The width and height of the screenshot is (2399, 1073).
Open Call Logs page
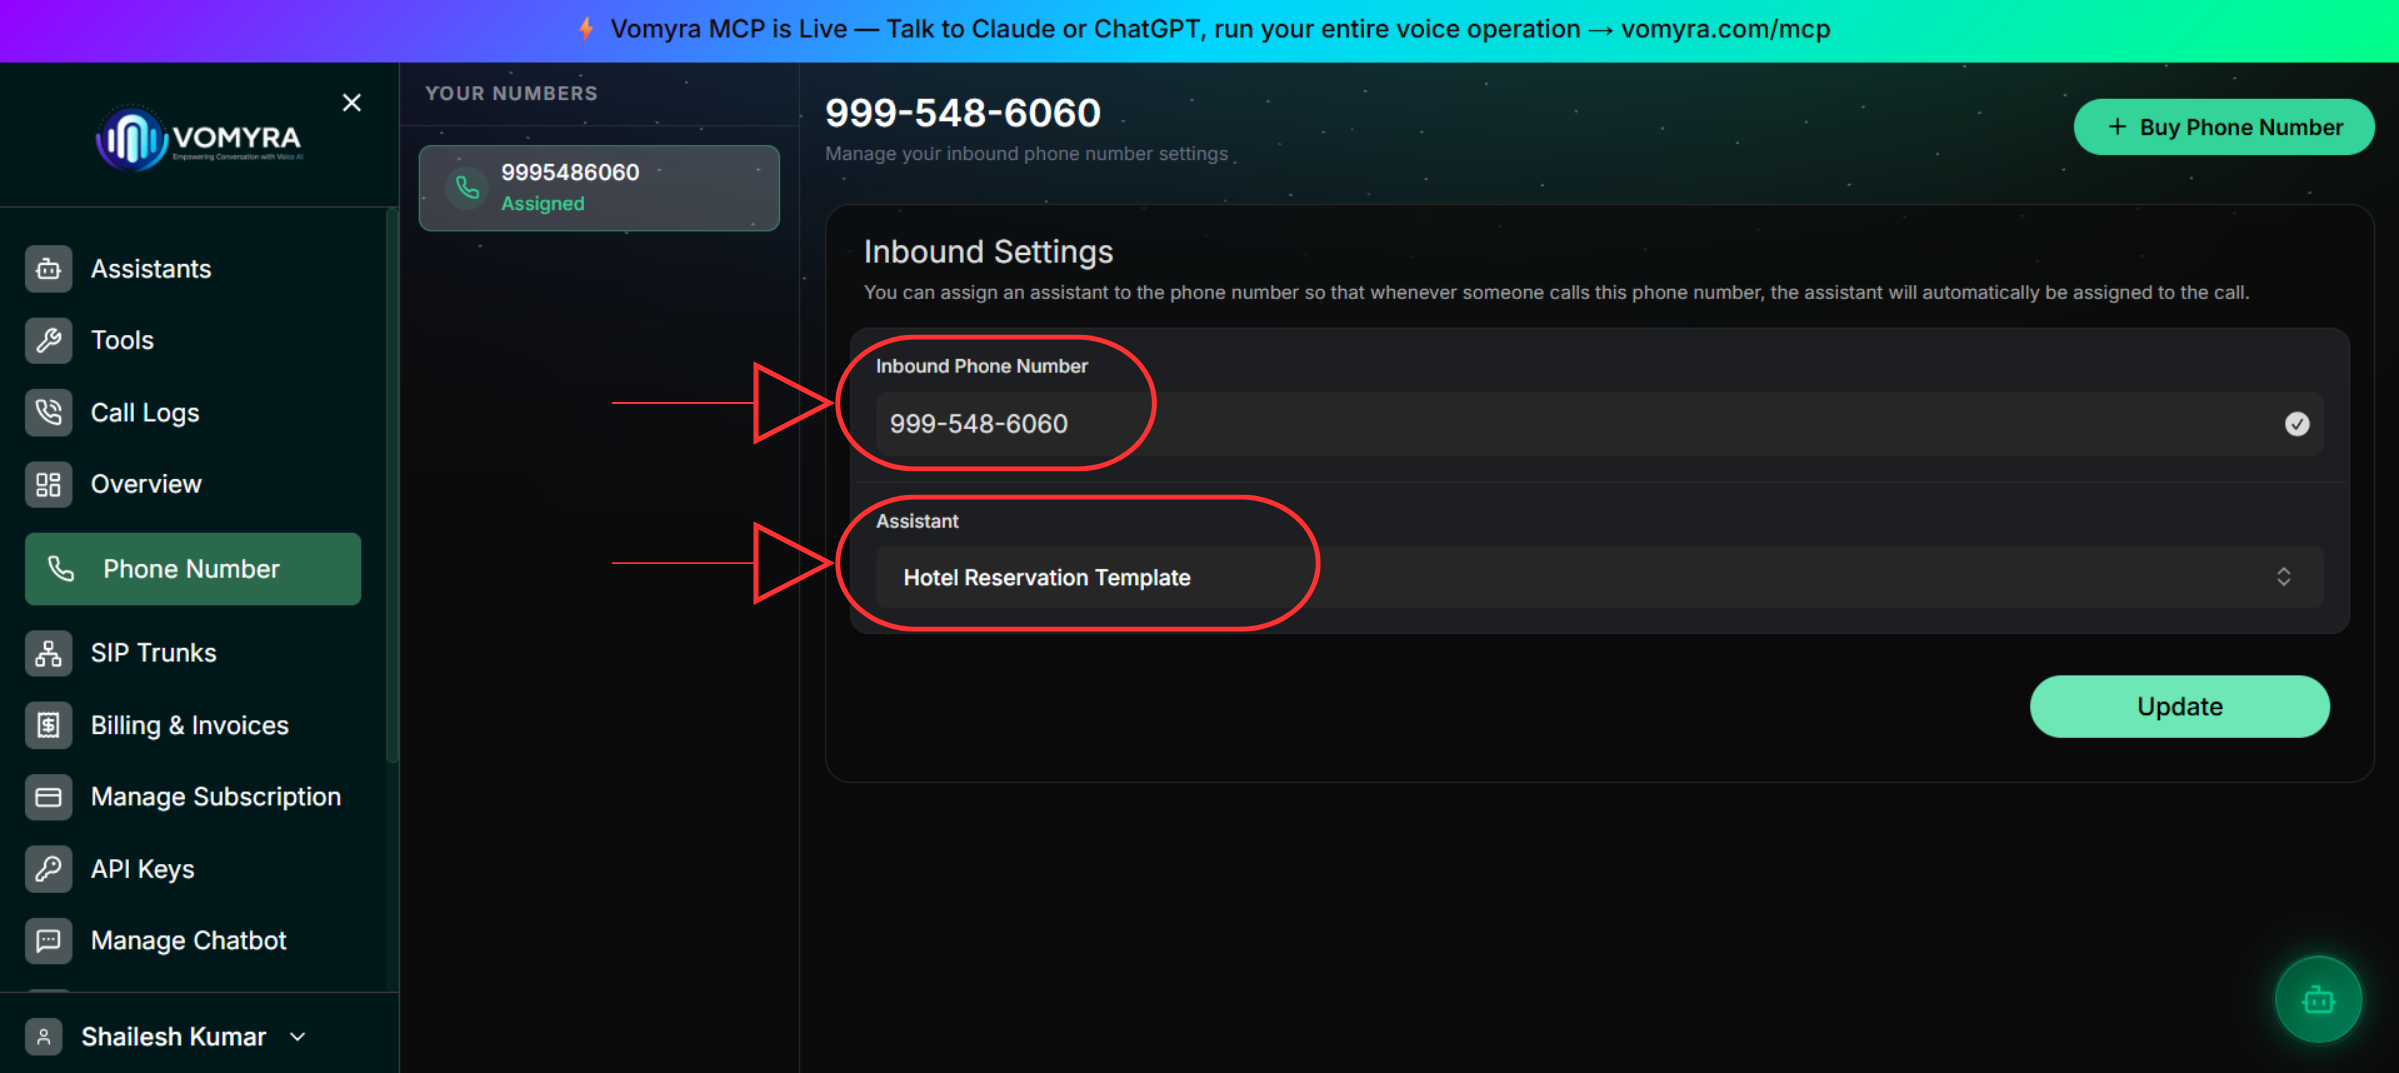[193, 412]
